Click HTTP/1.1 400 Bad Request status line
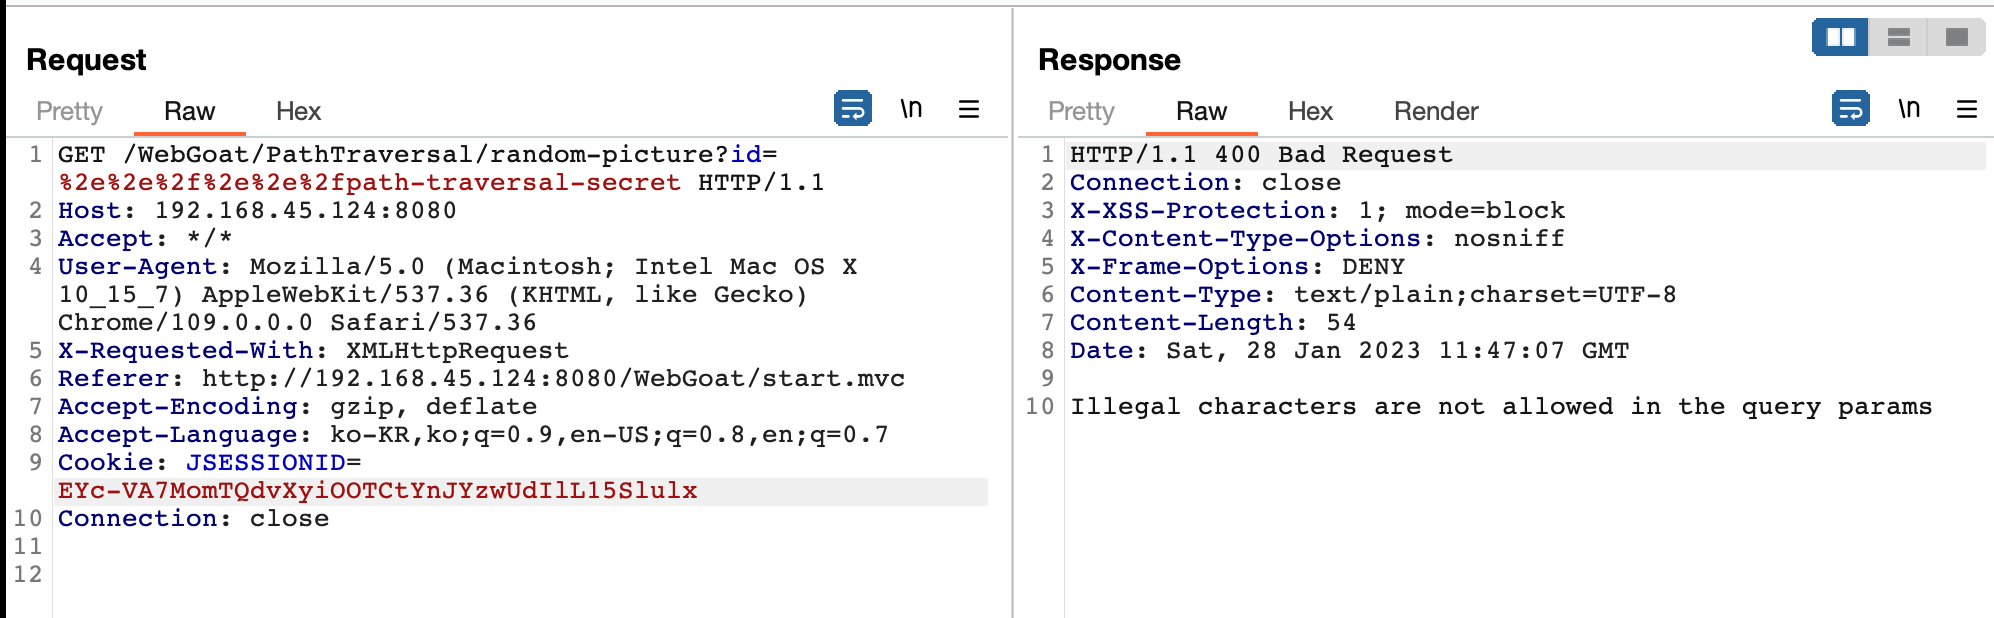 click(x=1261, y=155)
